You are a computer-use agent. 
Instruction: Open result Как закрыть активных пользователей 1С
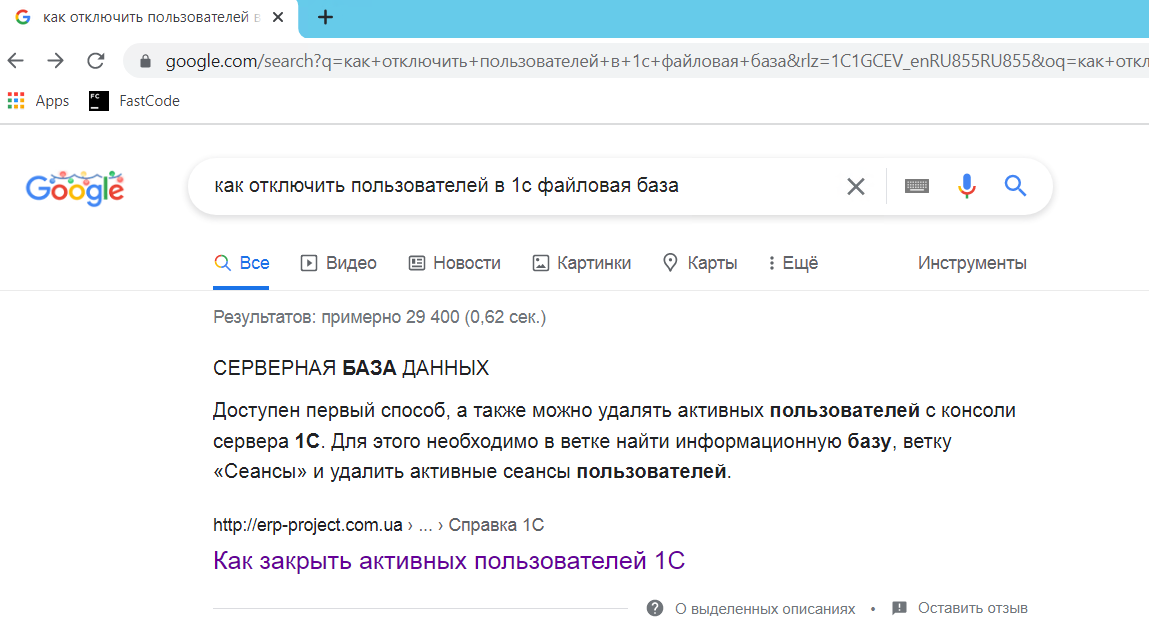448,561
